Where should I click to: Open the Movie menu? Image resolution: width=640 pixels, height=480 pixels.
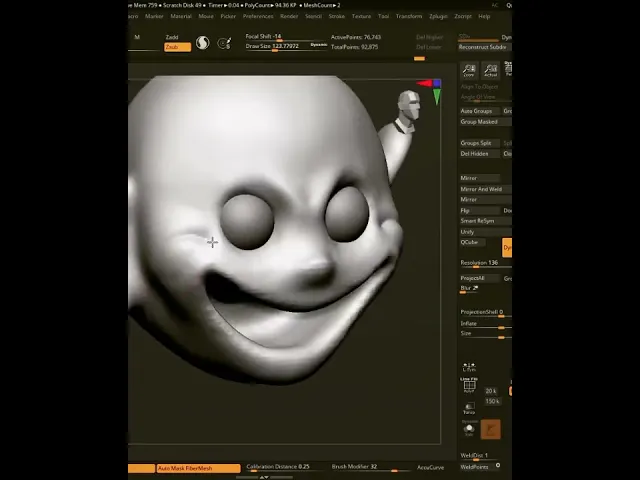(x=206, y=16)
